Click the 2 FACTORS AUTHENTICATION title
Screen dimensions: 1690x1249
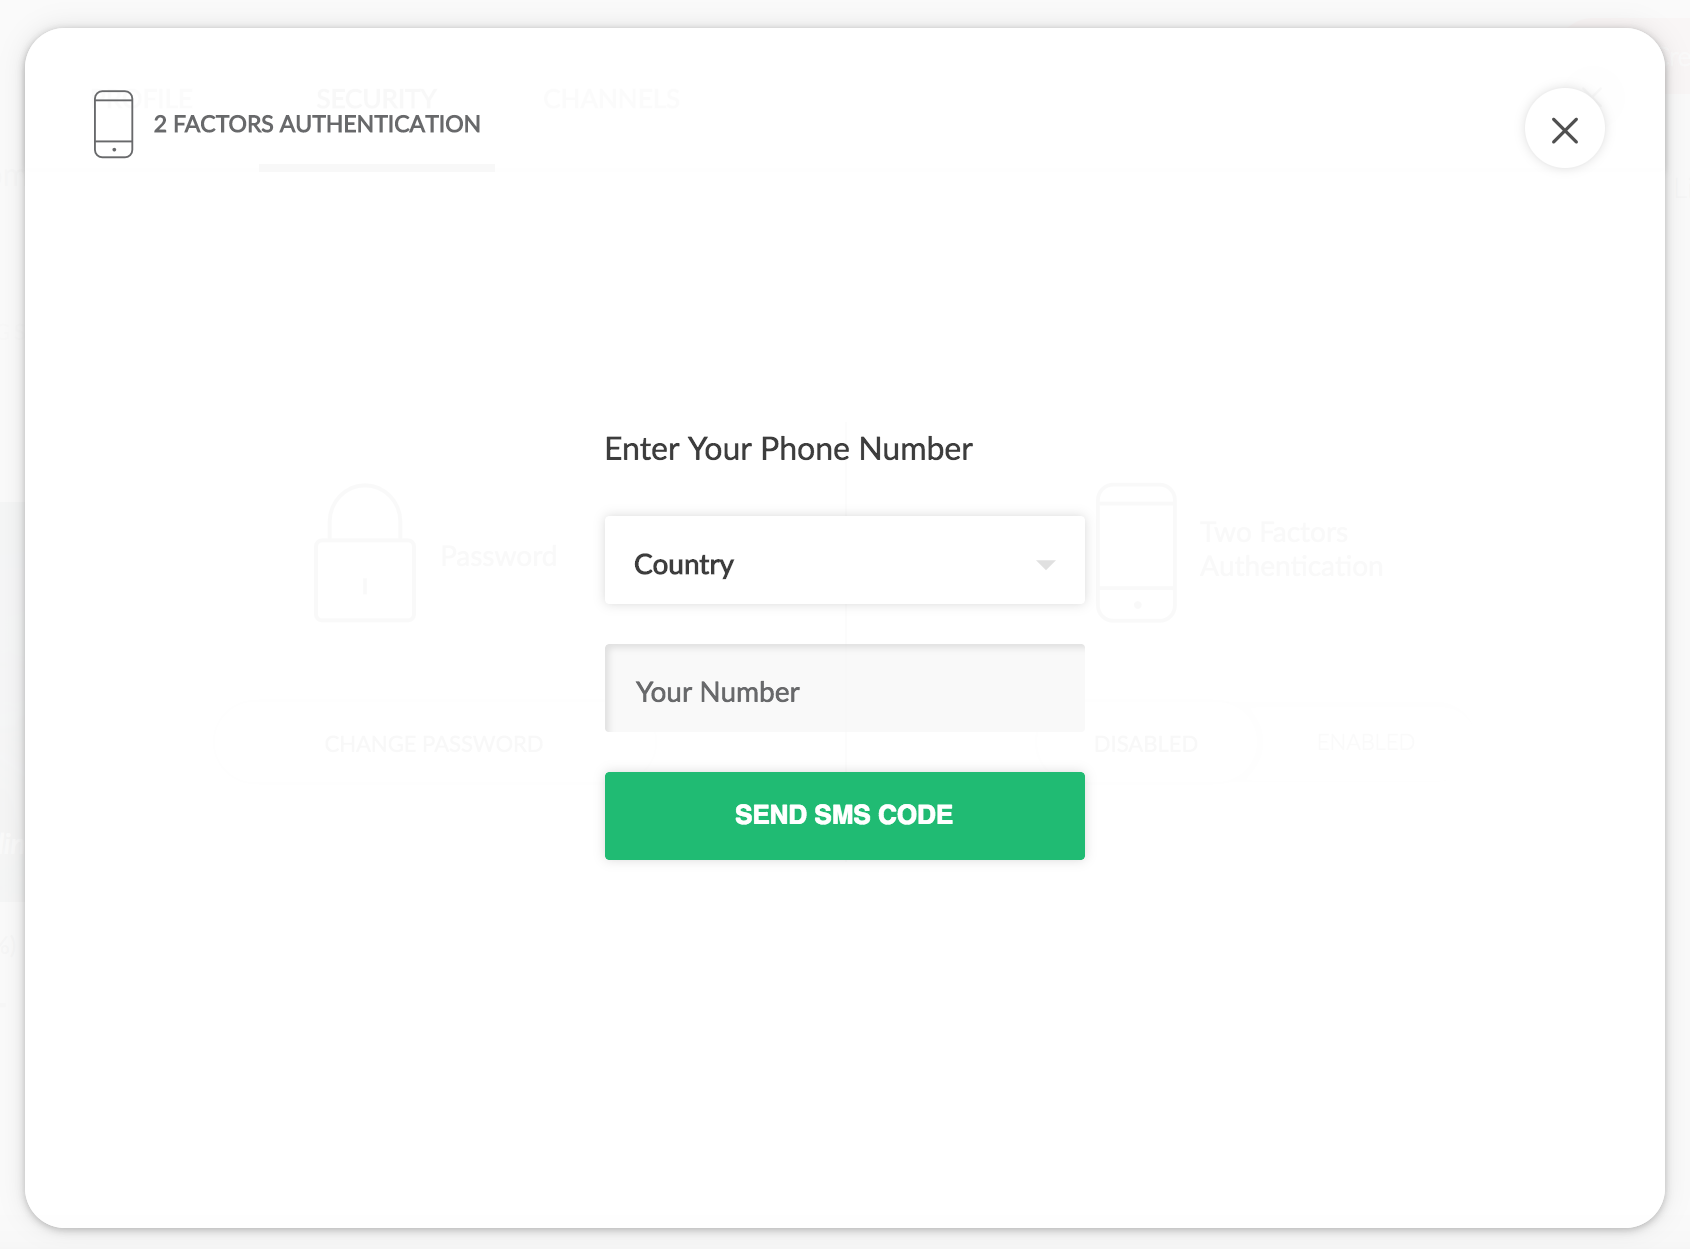317,124
